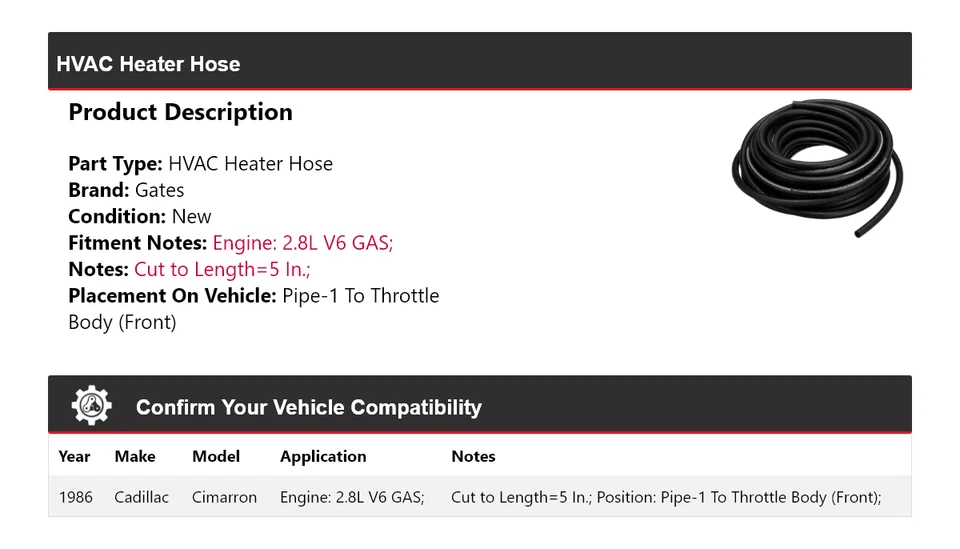Viewport: 960px width, 549px height.
Task: Click the Application column header
Action: [x=323, y=456]
